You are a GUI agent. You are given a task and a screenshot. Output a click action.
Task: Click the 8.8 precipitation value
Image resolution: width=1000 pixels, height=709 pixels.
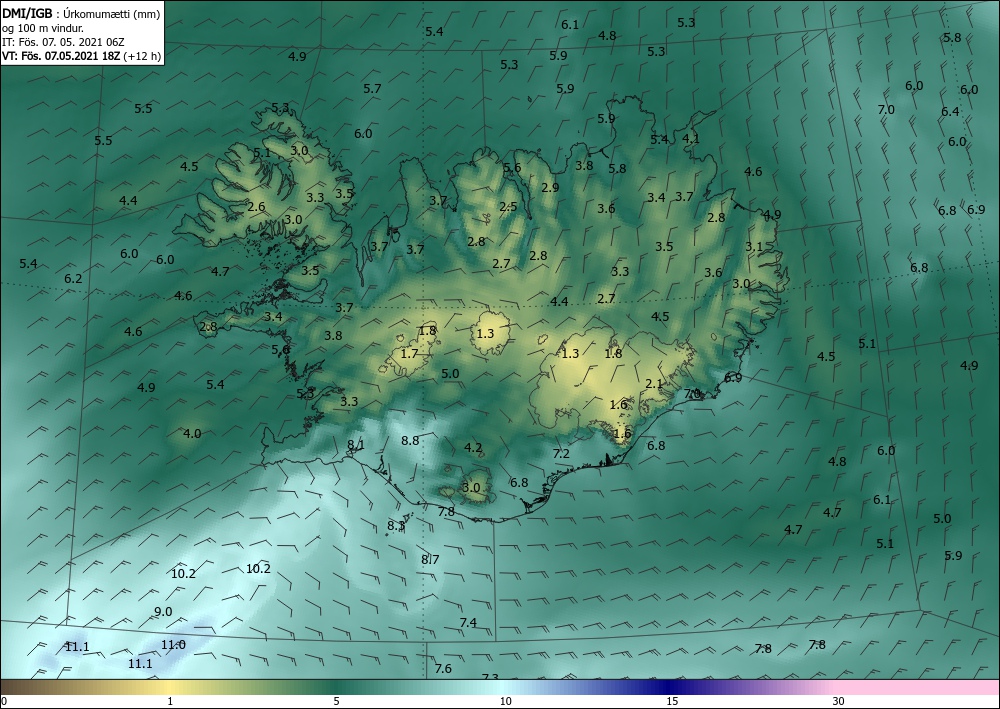(x=410, y=440)
